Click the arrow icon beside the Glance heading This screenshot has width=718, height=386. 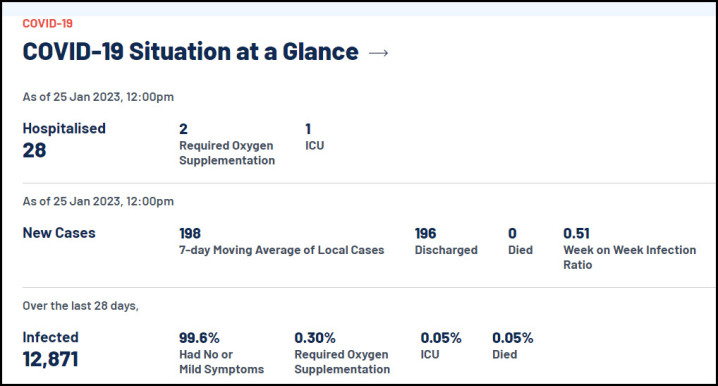click(x=378, y=53)
